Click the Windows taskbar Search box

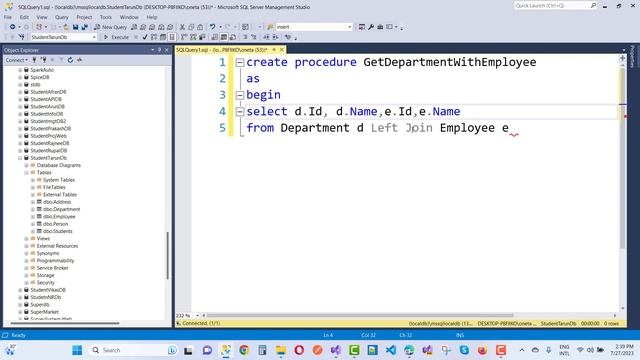tap(133, 350)
